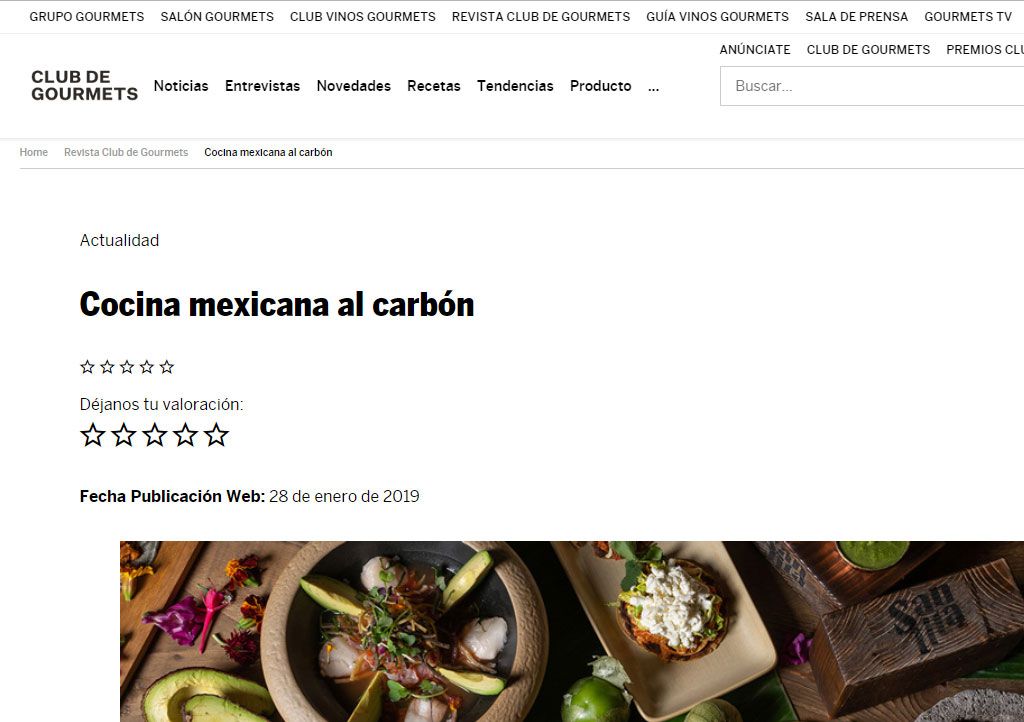This screenshot has height=722, width=1024.
Task: Open the Recetas section
Action: pos(434,86)
